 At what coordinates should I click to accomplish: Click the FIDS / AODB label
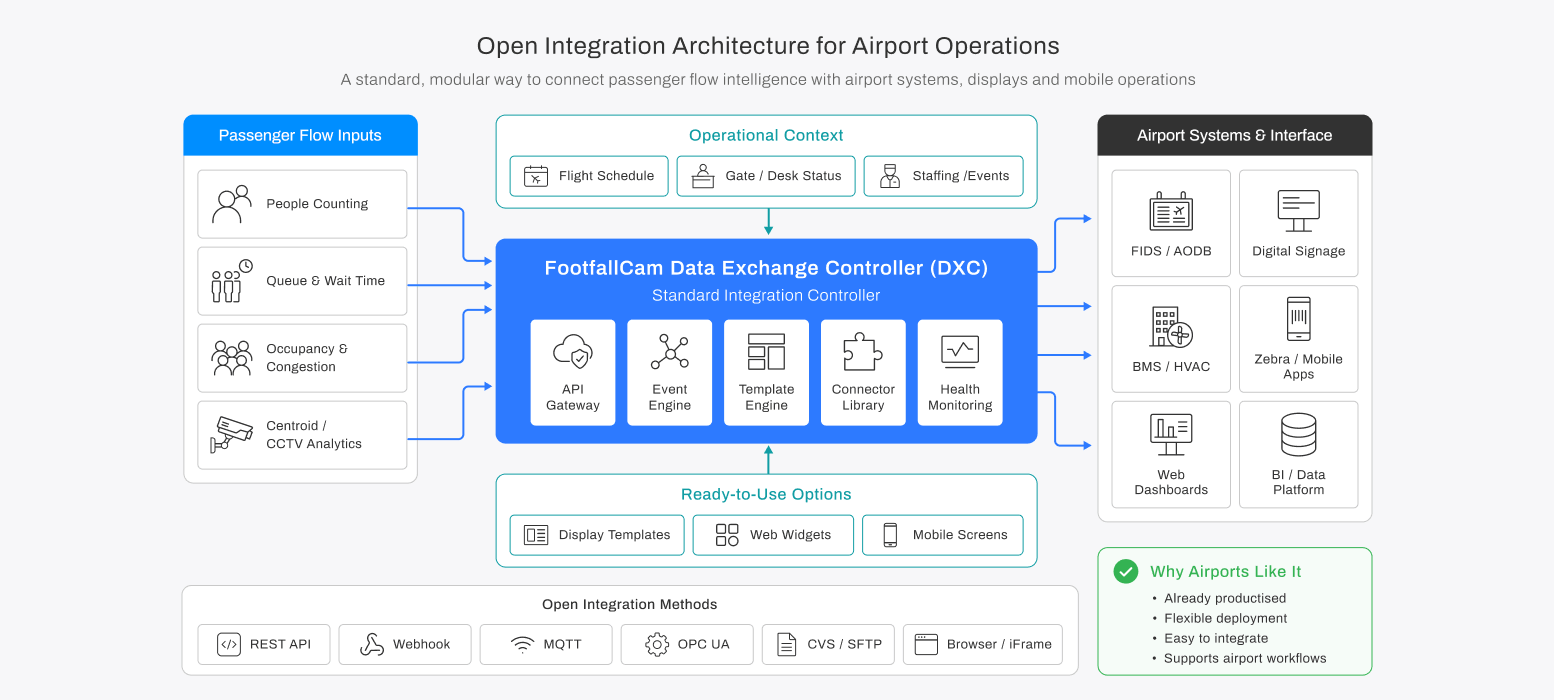coord(1171,251)
